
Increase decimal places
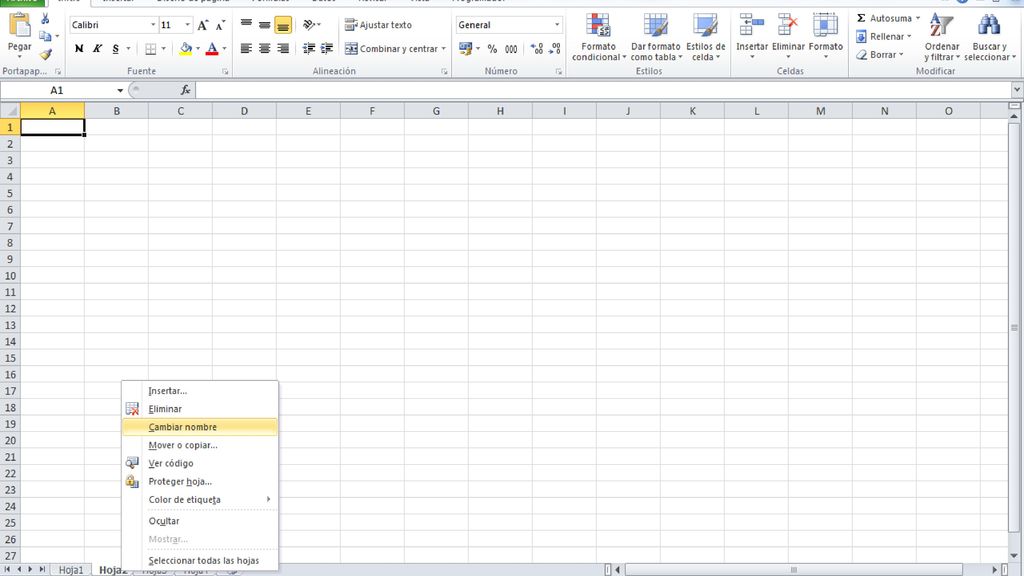[537, 49]
